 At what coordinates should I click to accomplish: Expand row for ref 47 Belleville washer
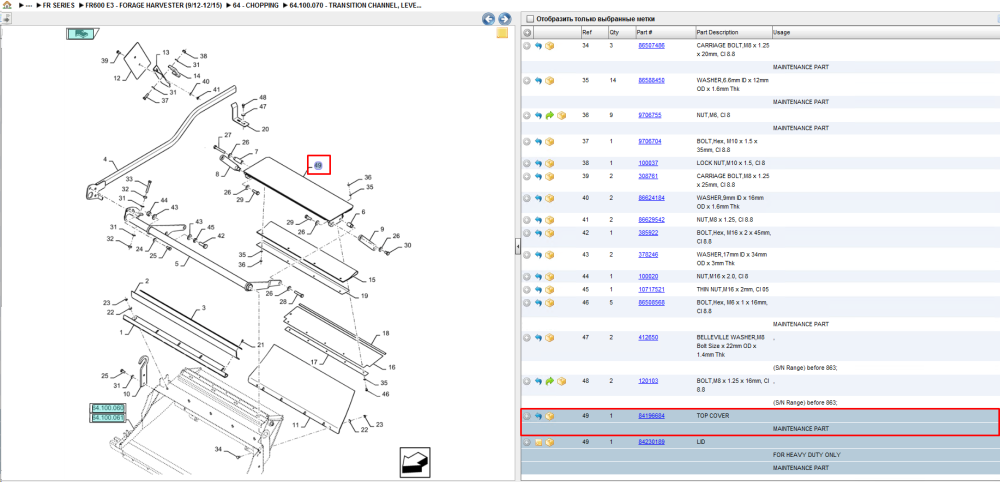pos(527,337)
